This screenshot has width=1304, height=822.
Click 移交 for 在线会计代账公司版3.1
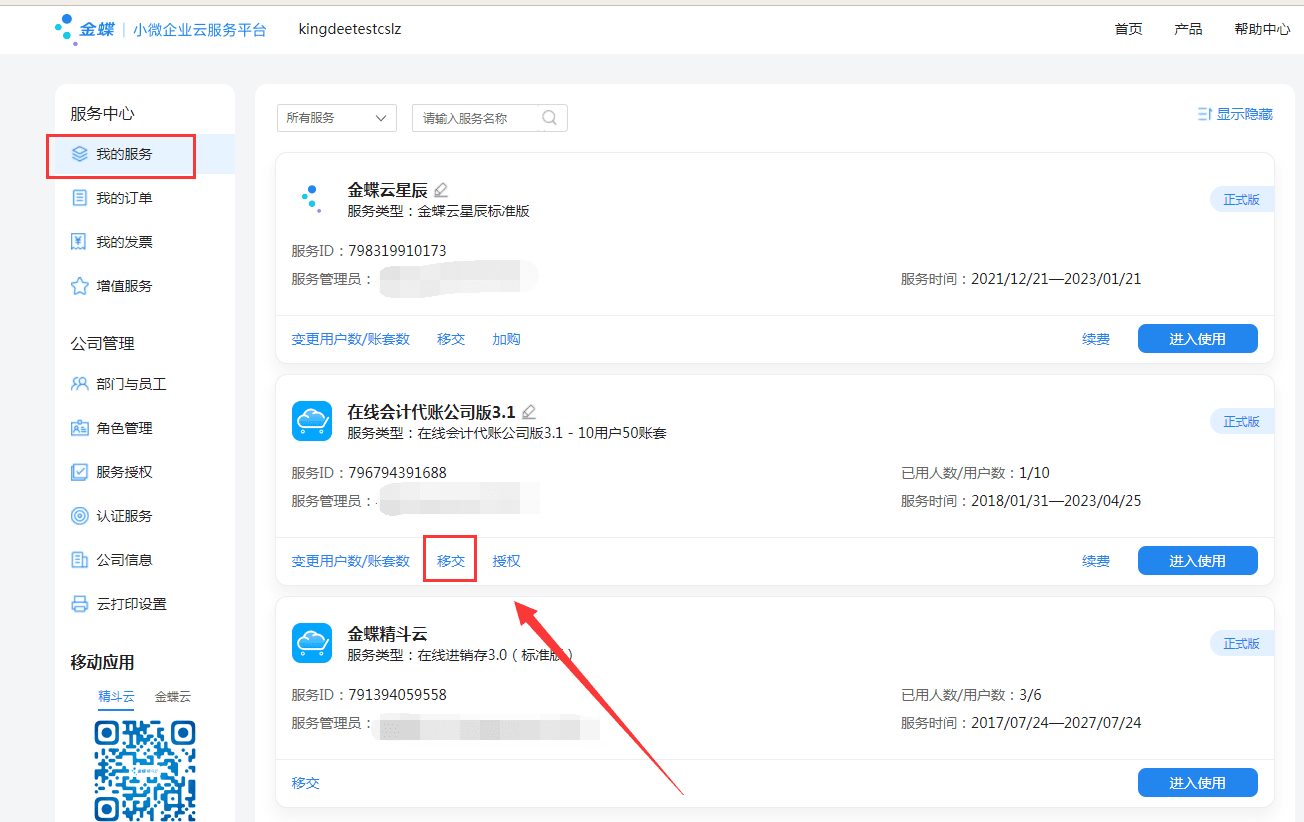tap(451, 561)
